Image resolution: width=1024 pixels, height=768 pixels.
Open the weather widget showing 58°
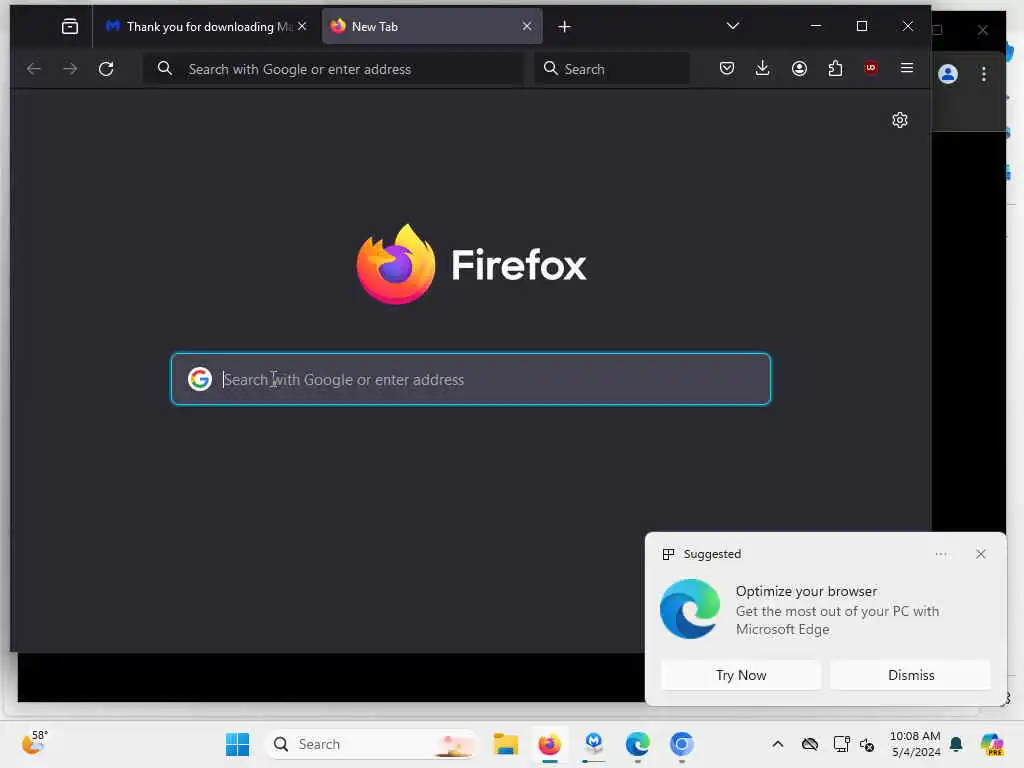[34, 743]
